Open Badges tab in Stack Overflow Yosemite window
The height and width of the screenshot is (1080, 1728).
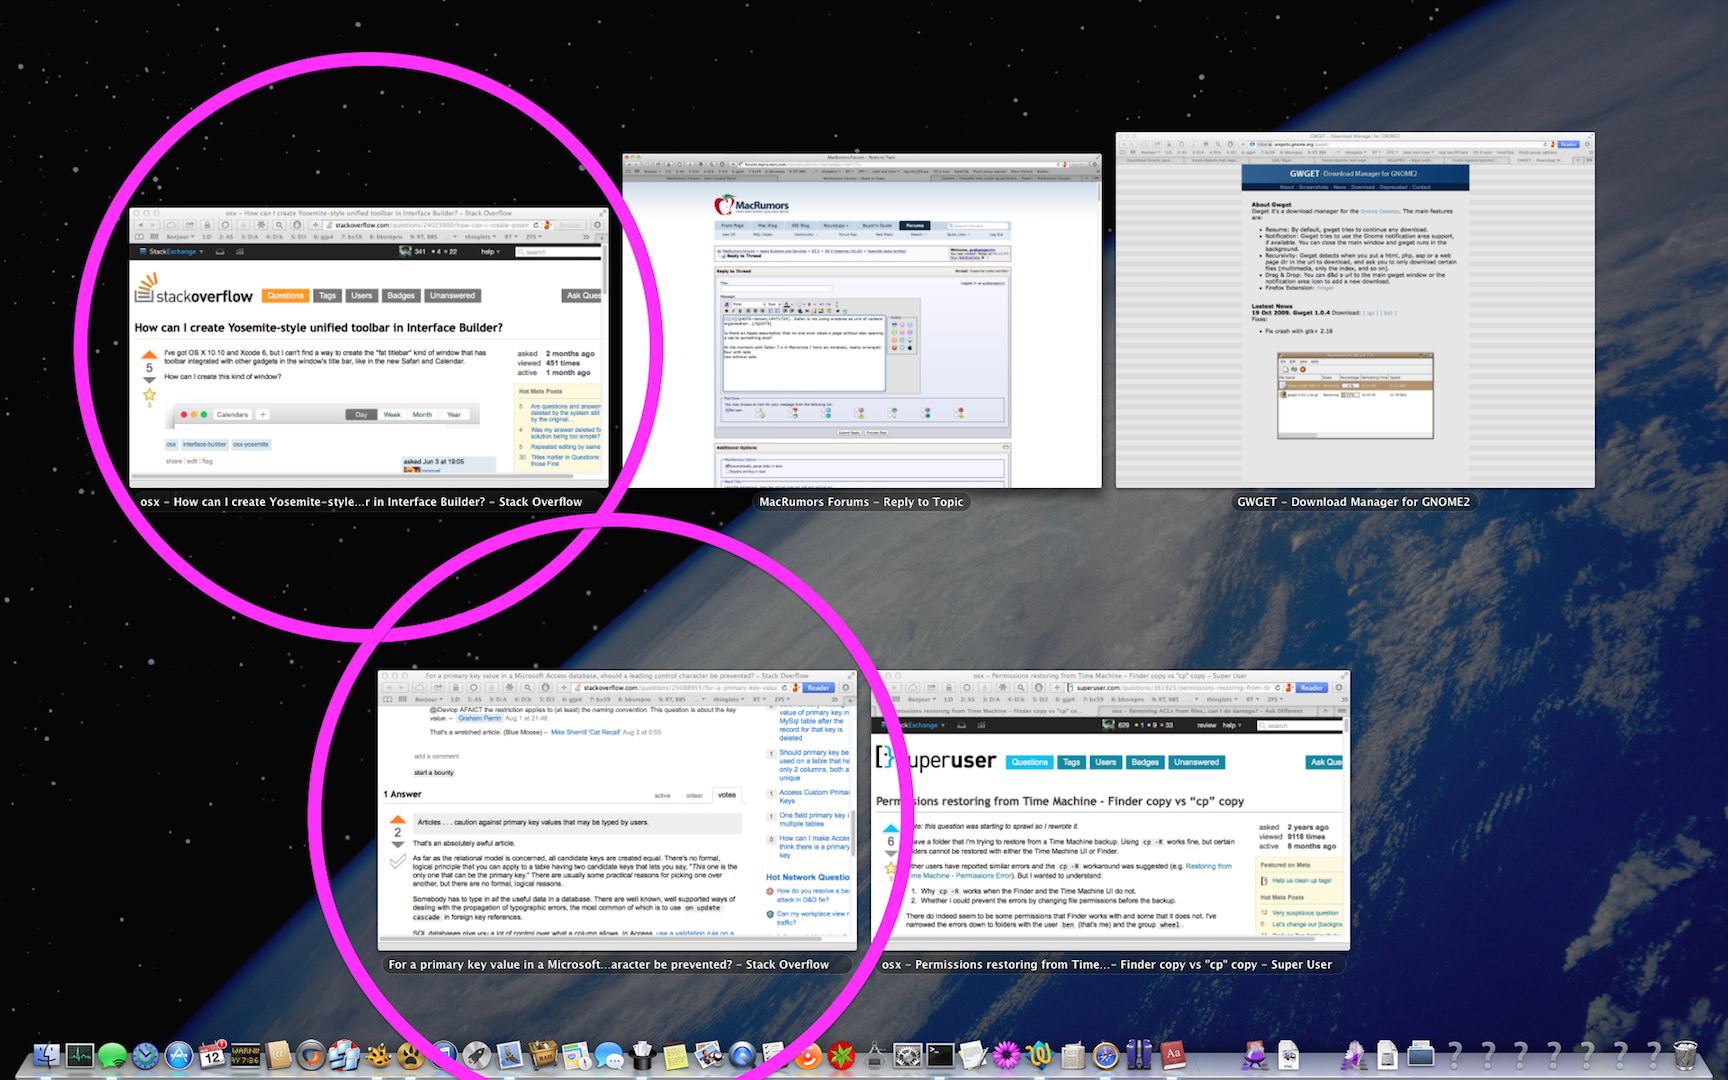(x=401, y=296)
